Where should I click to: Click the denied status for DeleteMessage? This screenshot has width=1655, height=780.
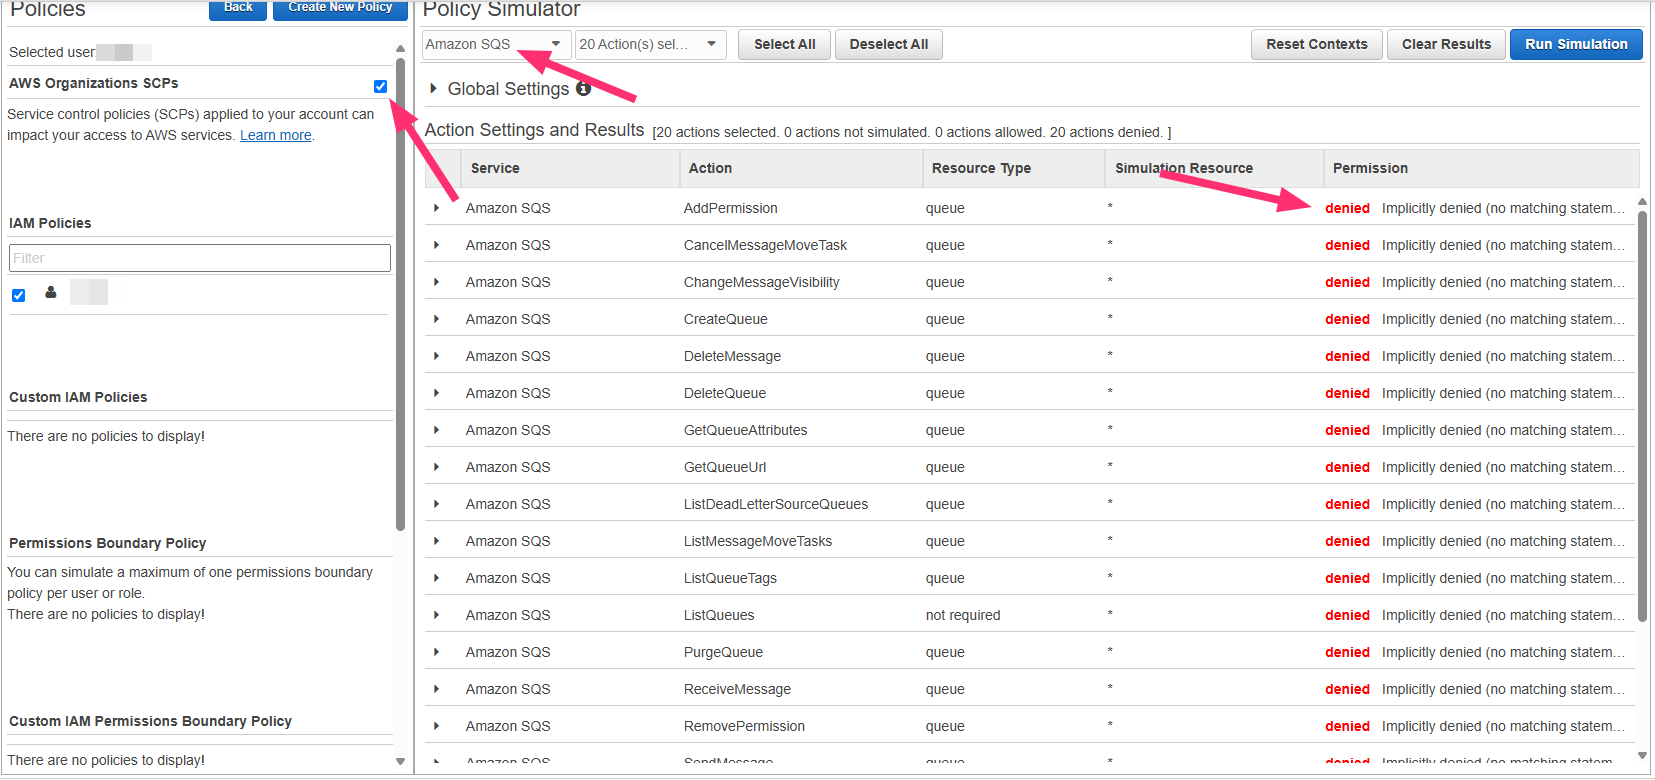[x=1347, y=356]
